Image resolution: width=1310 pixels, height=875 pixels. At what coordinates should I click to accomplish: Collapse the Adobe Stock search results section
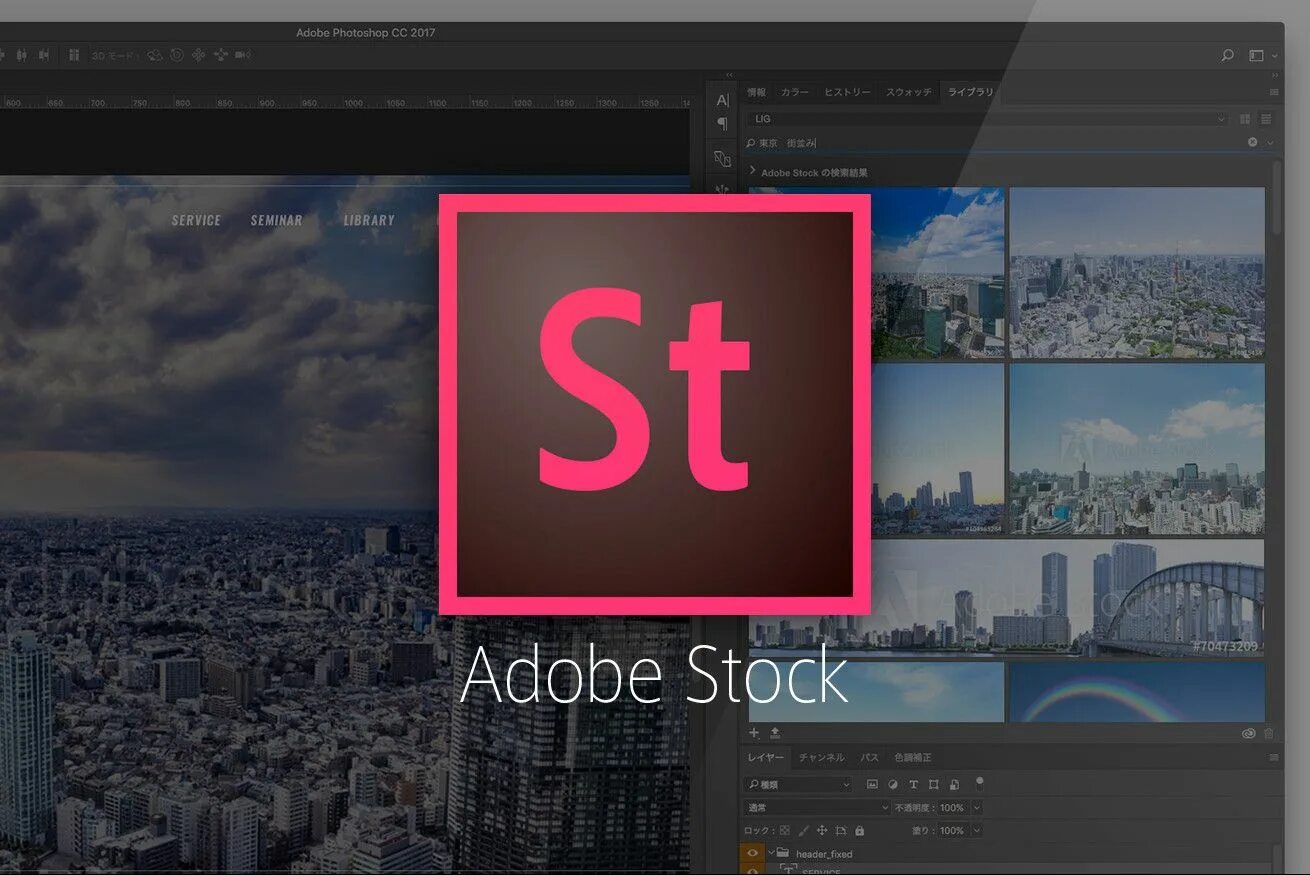[x=753, y=172]
